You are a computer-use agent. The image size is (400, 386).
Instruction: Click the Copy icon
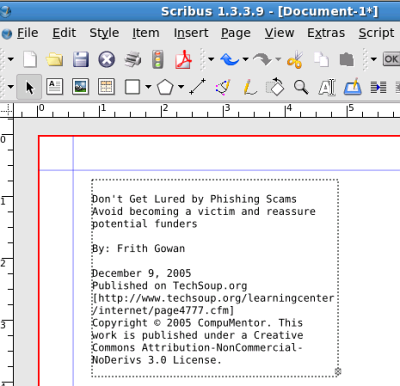[x=321, y=60]
